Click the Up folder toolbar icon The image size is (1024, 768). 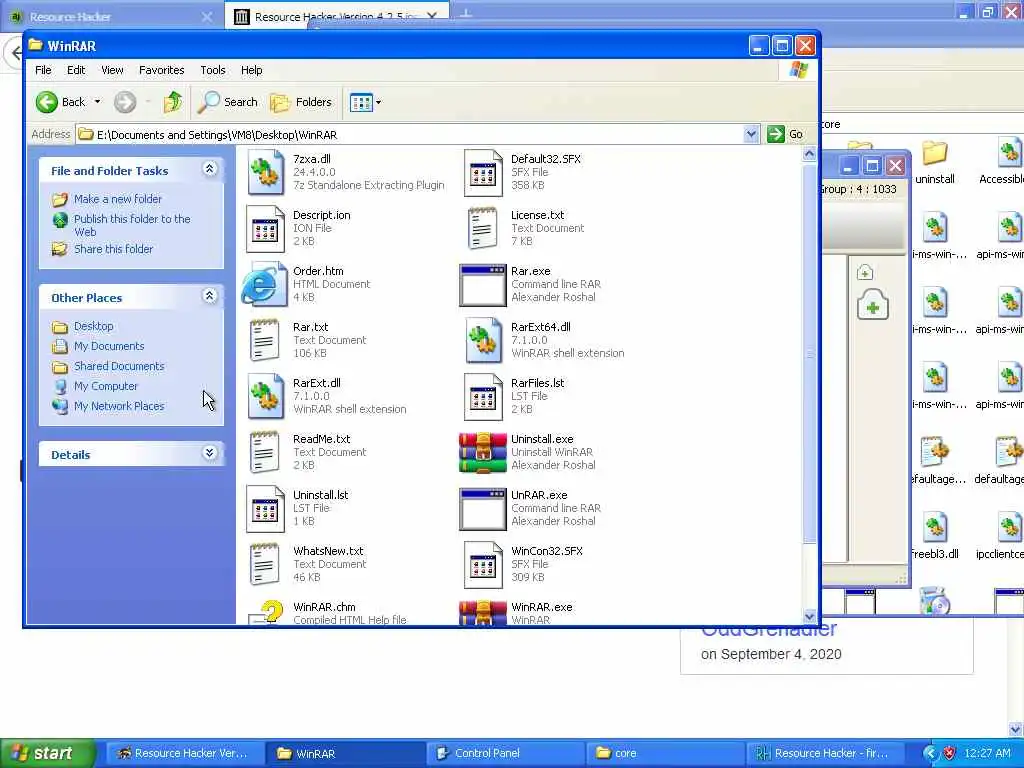point(172,102)
